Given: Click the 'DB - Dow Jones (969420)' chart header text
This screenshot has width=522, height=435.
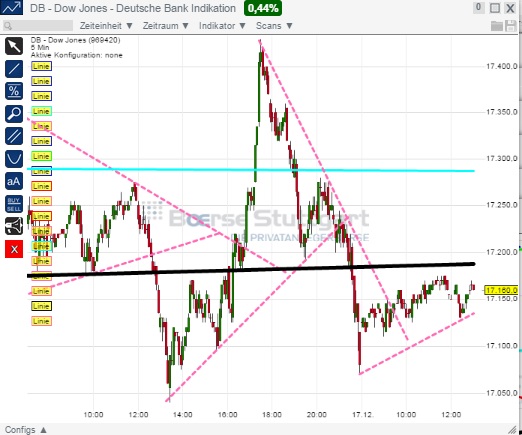Looking at the screenshot, I should (75, 40).
